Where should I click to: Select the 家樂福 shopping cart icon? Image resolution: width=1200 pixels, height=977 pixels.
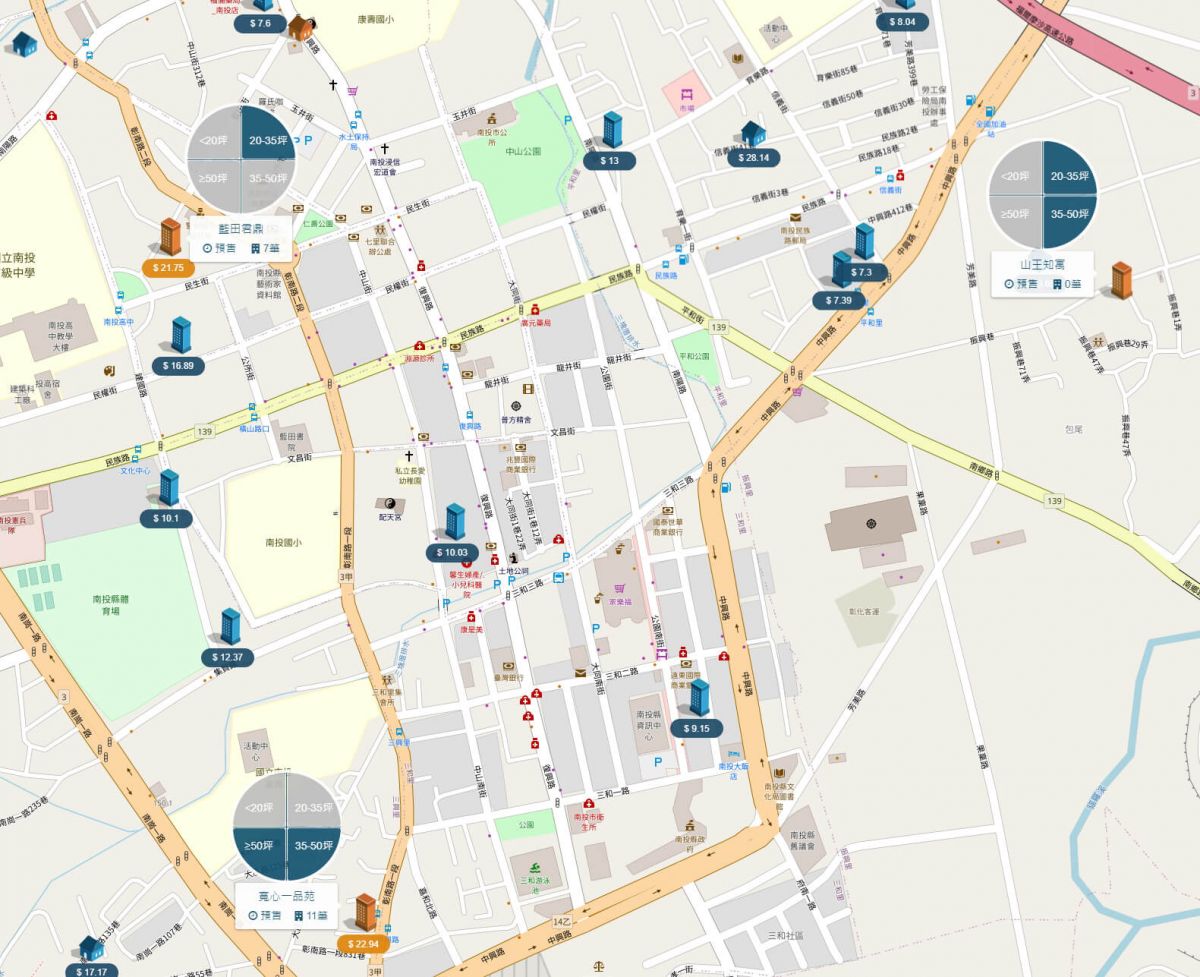pyautogui.click(x=620, y=589)
